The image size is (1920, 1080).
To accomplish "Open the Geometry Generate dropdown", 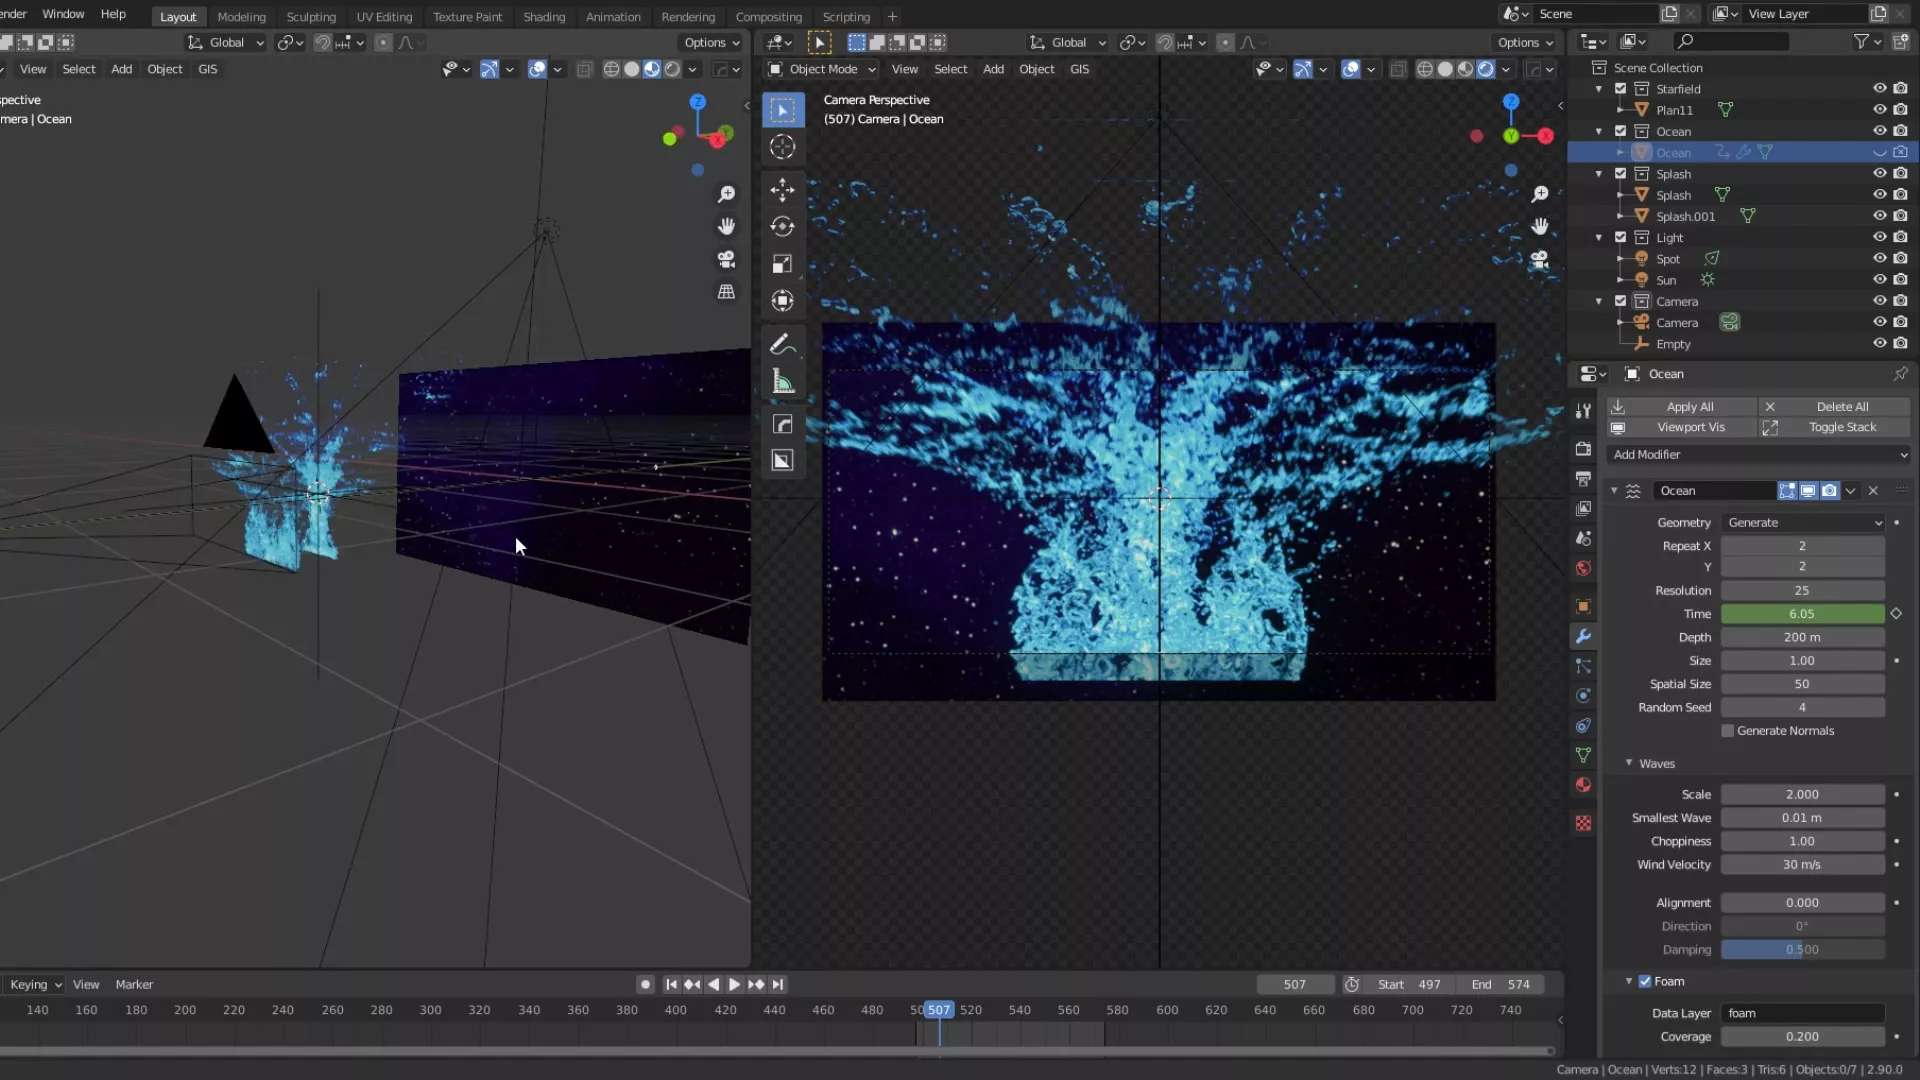I will [x=1803, y=523].
